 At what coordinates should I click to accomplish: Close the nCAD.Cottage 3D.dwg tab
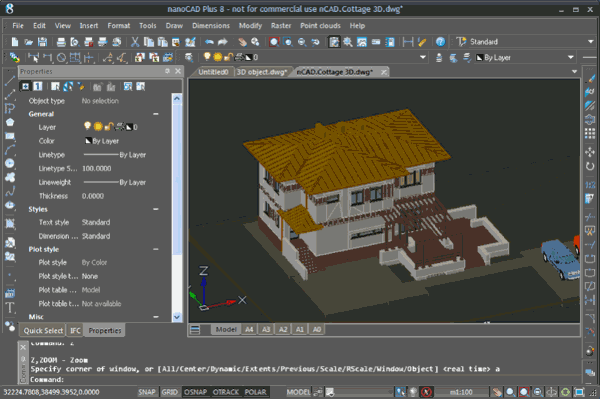click(384, 72)
